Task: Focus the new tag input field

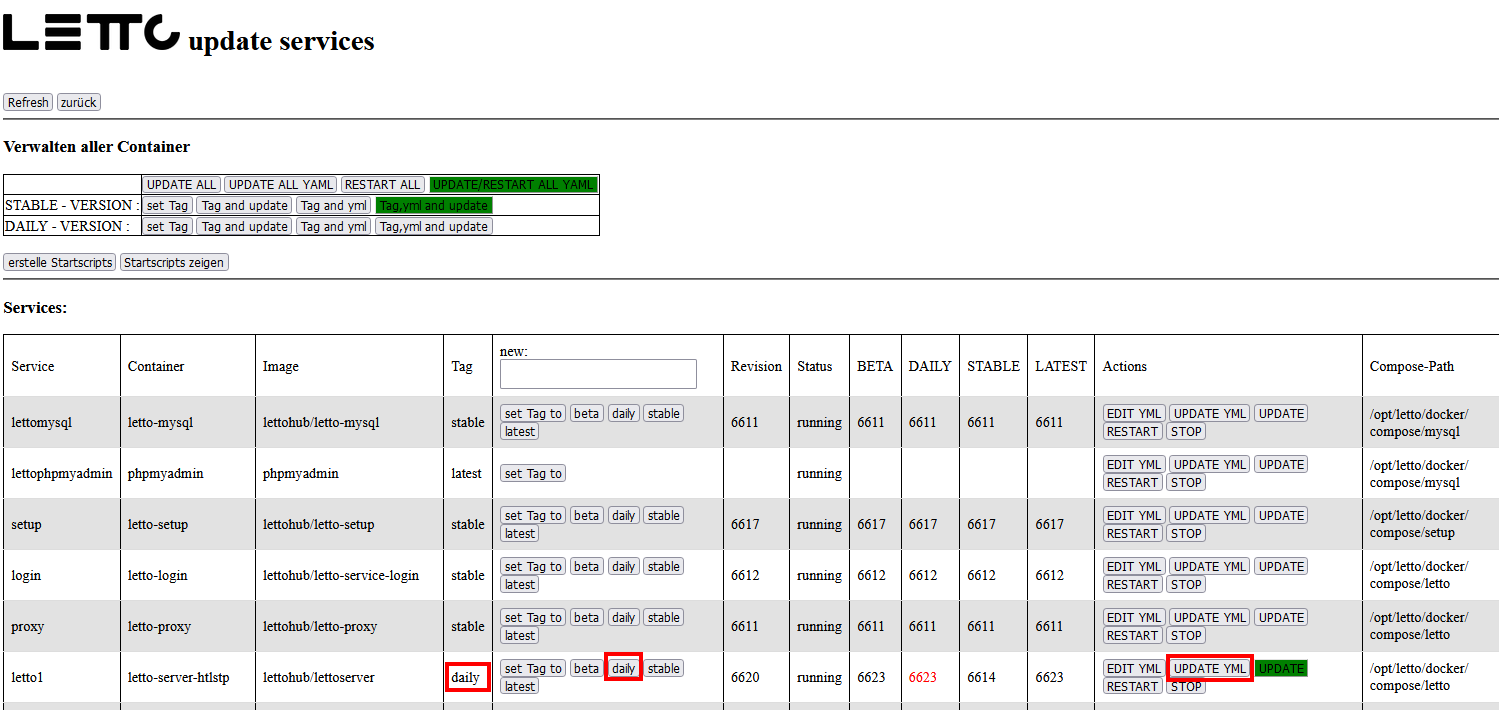Action: click(598, 374)
